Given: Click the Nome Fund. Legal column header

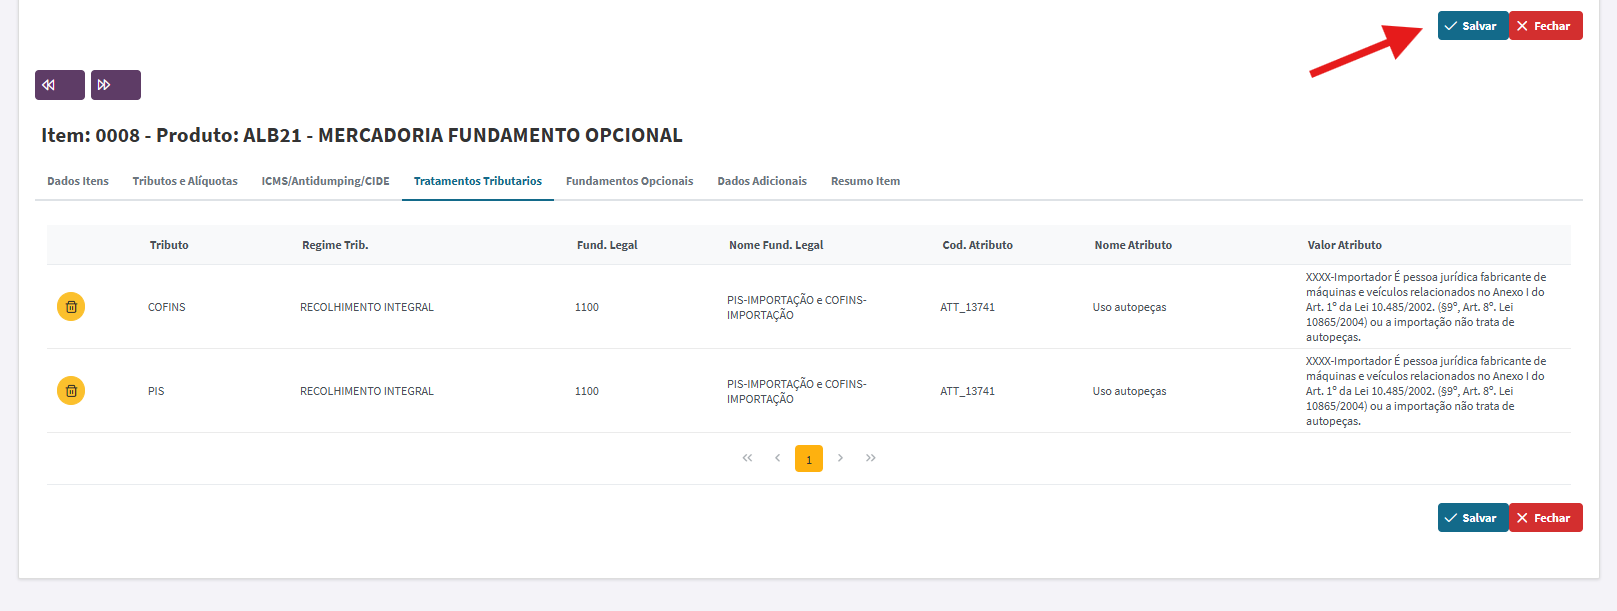Looking at the screenshot, I should coord(776,245).
